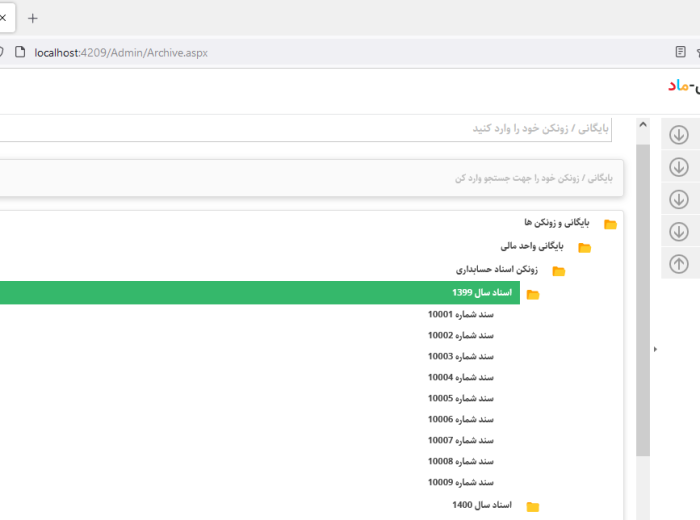
Task: Click folder icon beside بایگانی واحد مالی
Action: pyautogui.click(x=584, y=247)
